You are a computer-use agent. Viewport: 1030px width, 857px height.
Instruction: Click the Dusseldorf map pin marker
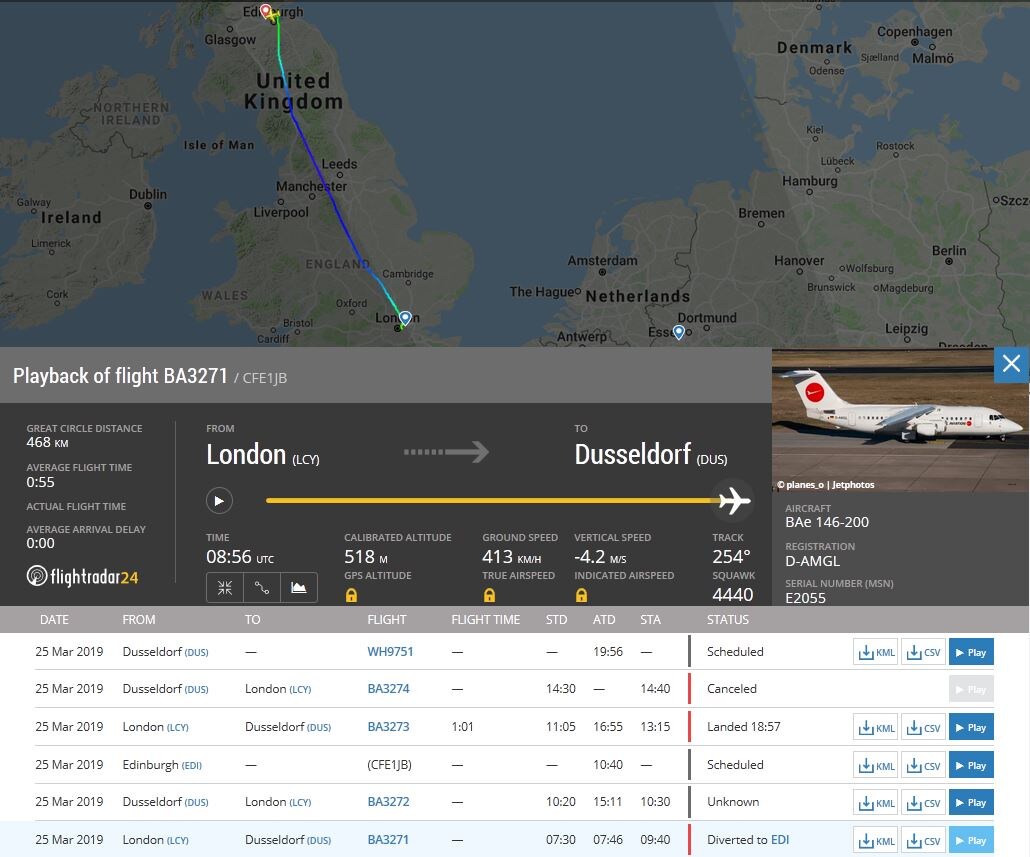(x=679, y=332)
